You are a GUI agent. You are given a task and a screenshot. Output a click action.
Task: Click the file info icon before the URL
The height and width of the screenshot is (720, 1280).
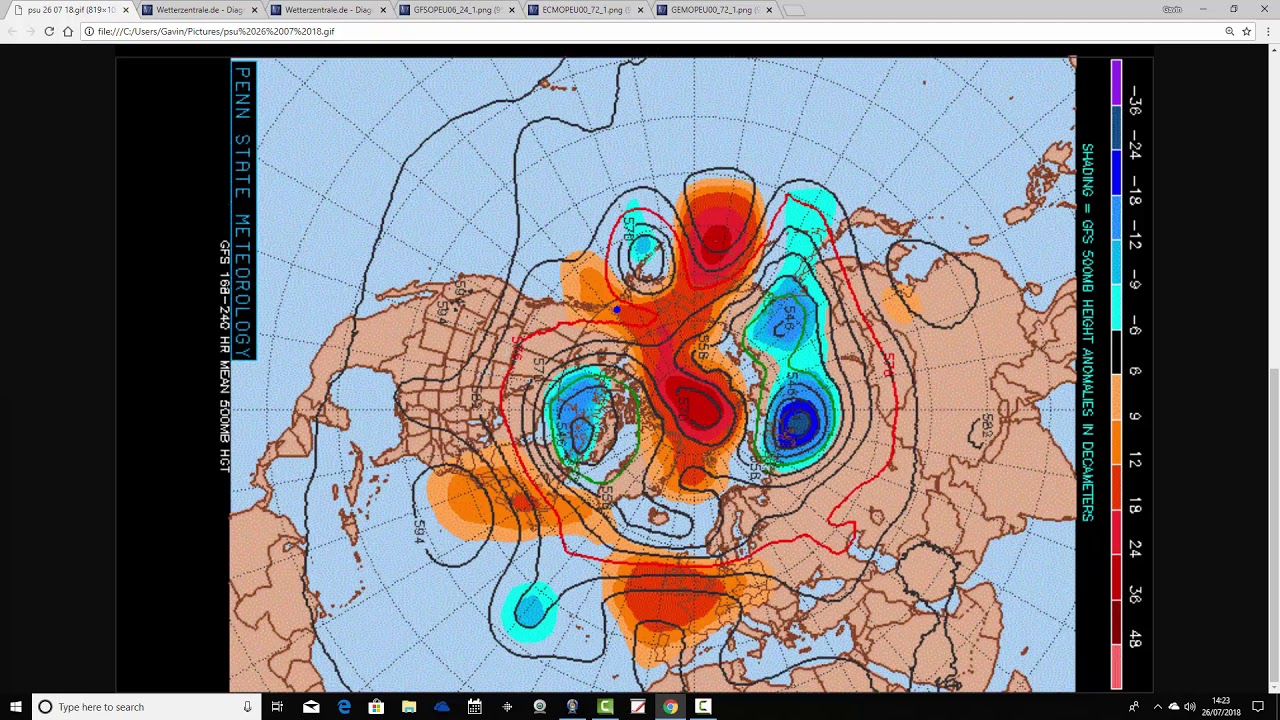pyautogui.click(x=89, y=31)
